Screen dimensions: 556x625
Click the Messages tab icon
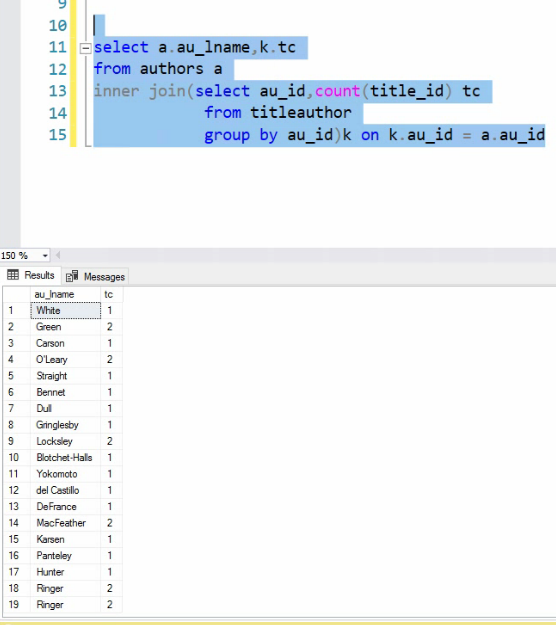point(72,276)
